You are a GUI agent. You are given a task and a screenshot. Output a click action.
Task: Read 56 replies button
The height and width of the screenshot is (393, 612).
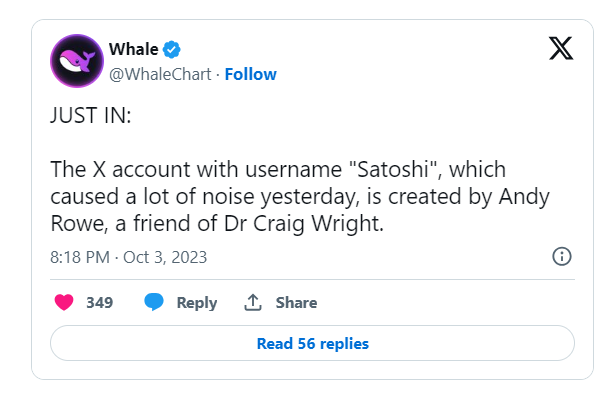click(x=312, y=343)
